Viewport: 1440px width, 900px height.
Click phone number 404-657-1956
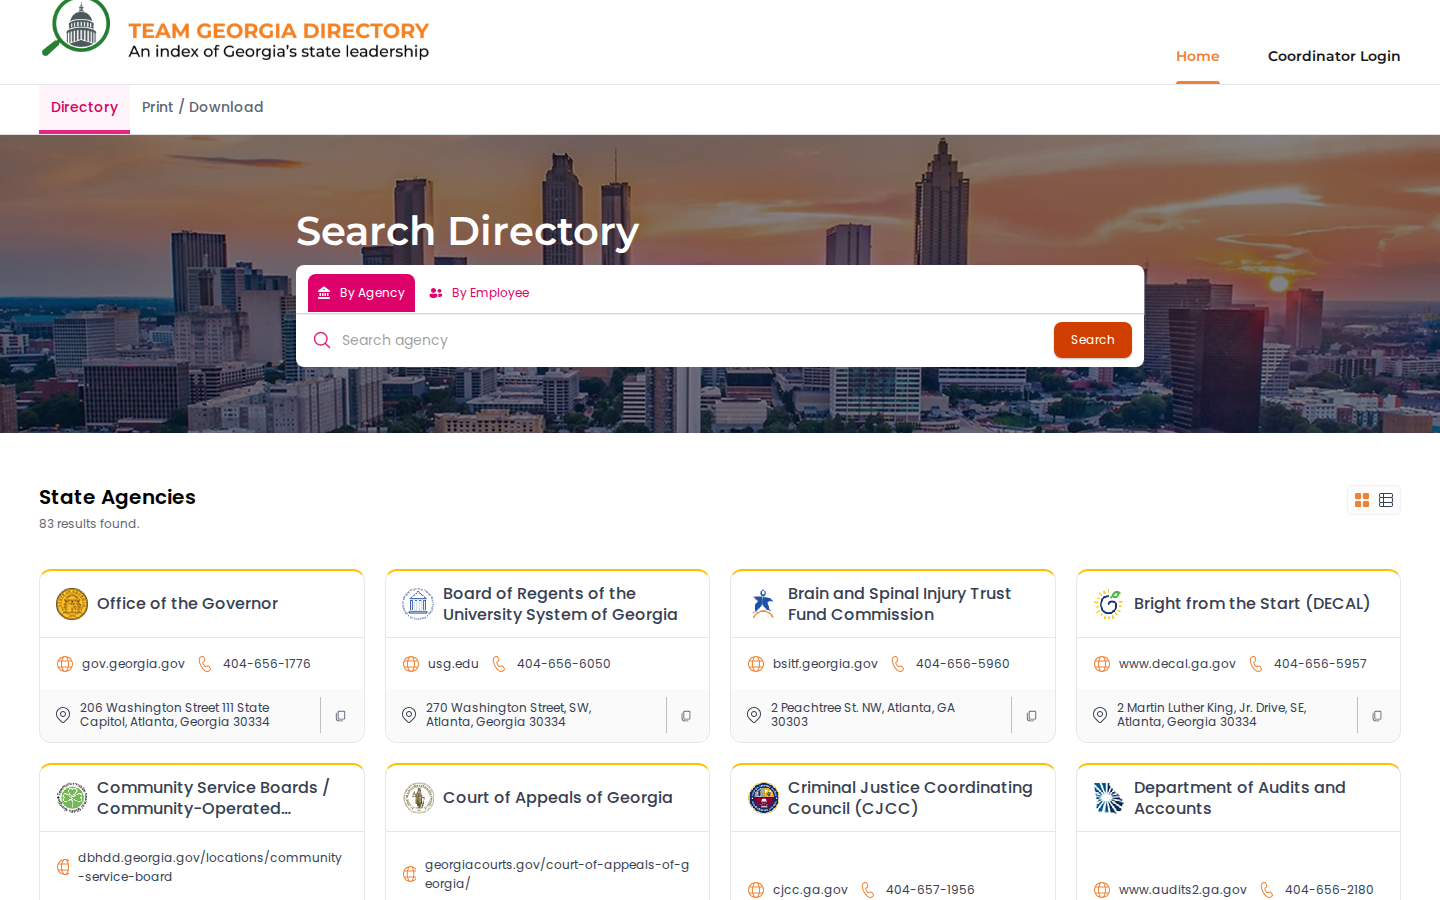point(930,890)
